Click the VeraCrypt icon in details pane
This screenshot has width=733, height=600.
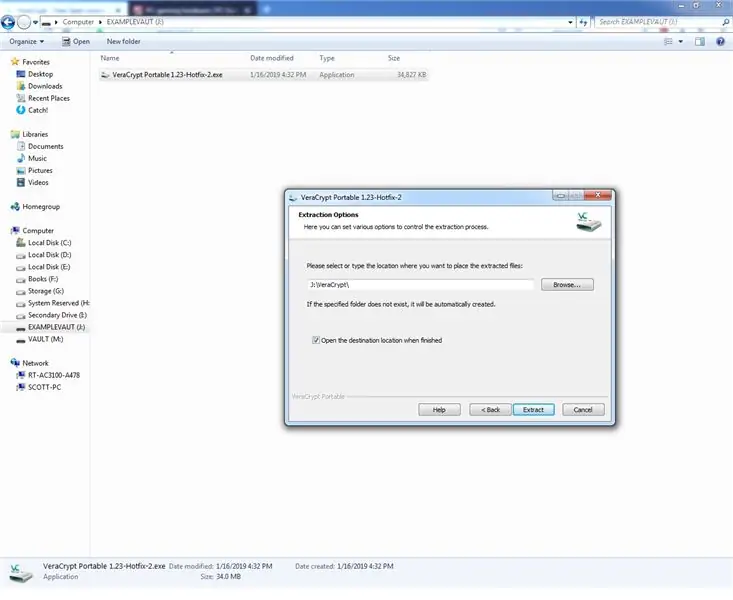(x=21, y=573)
